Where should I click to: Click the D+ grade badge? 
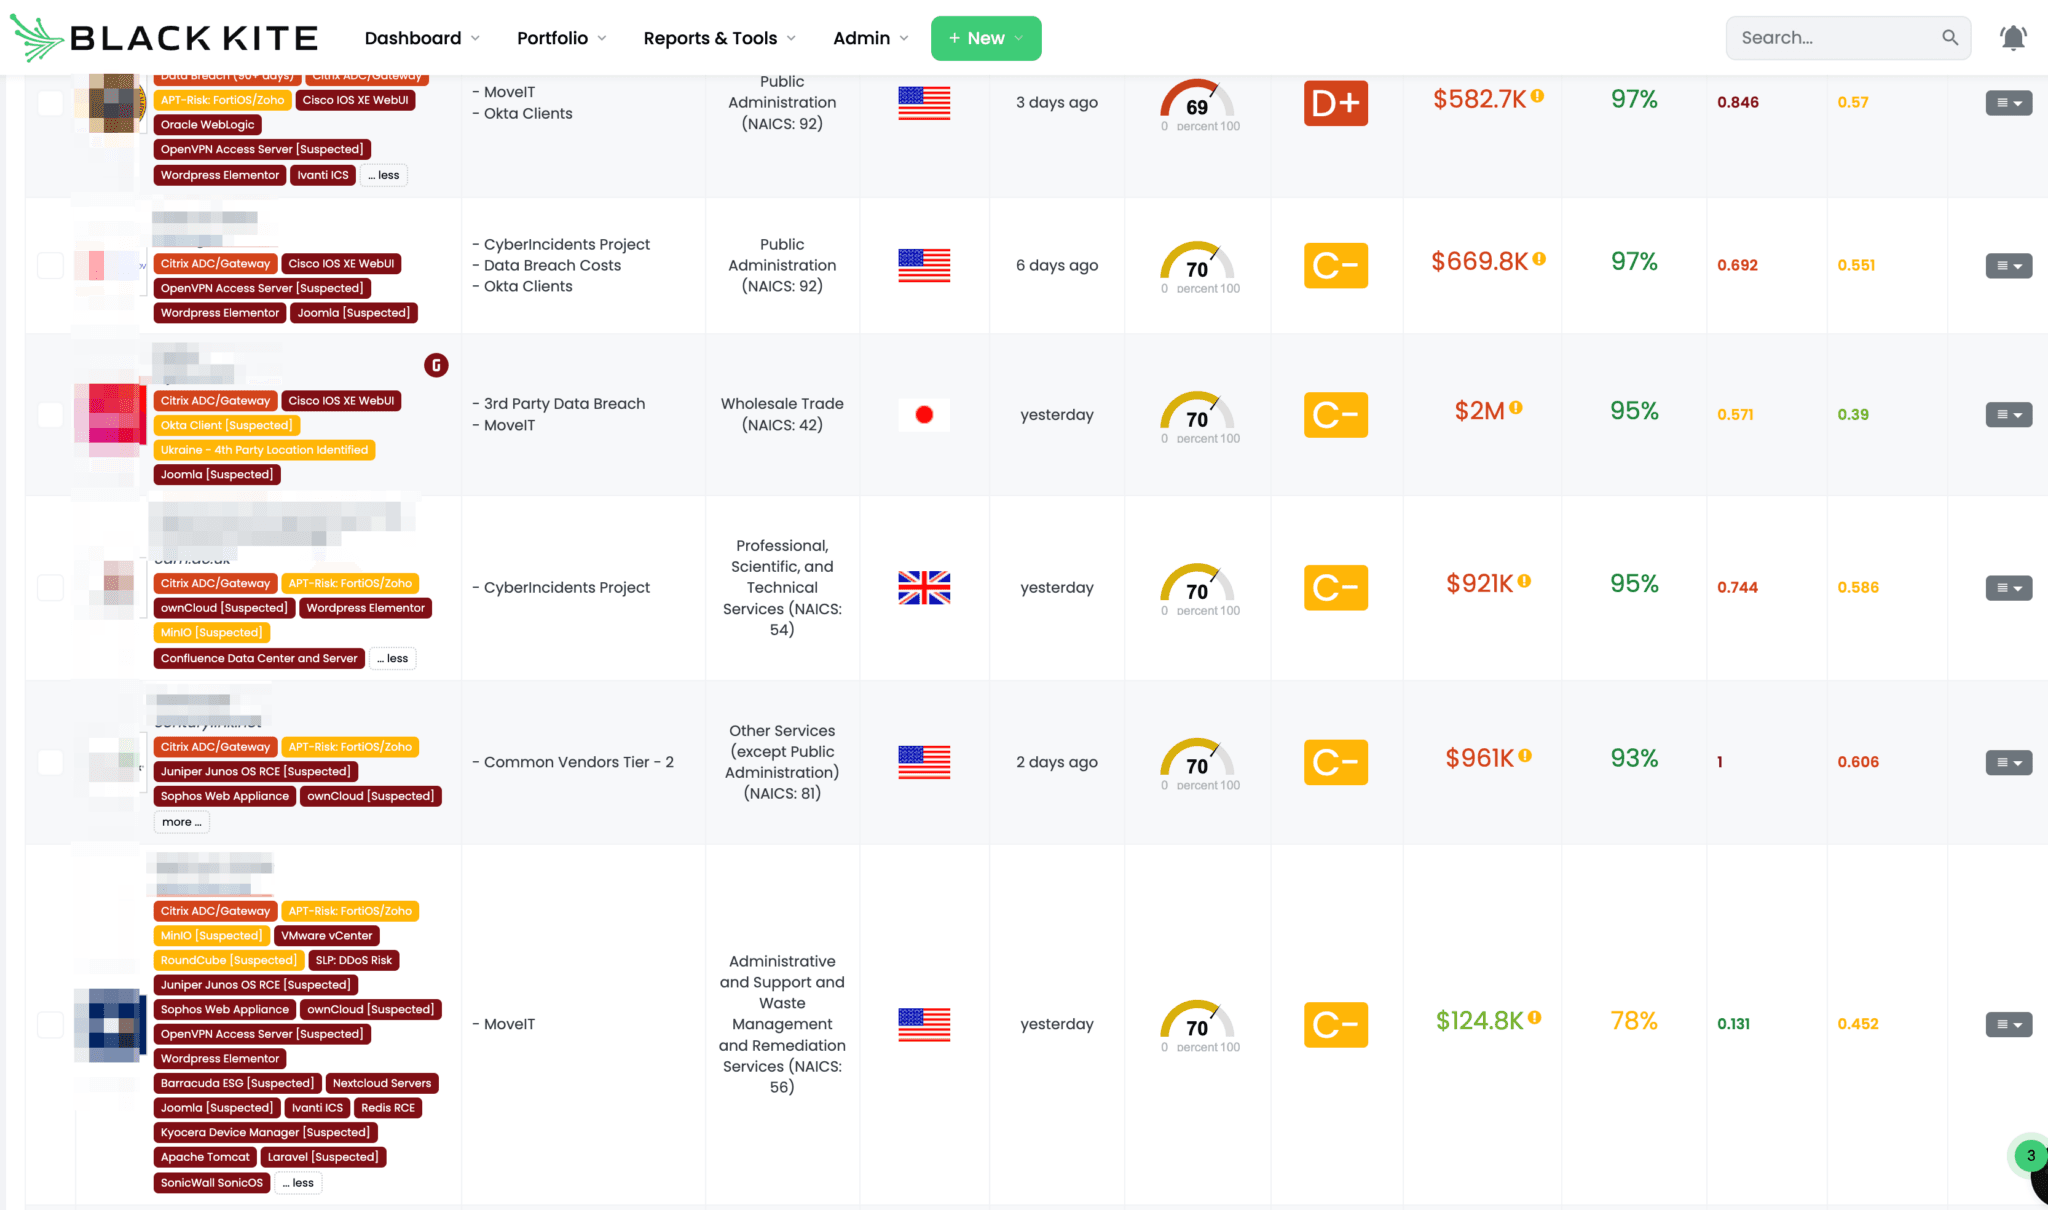[1335, 102]
